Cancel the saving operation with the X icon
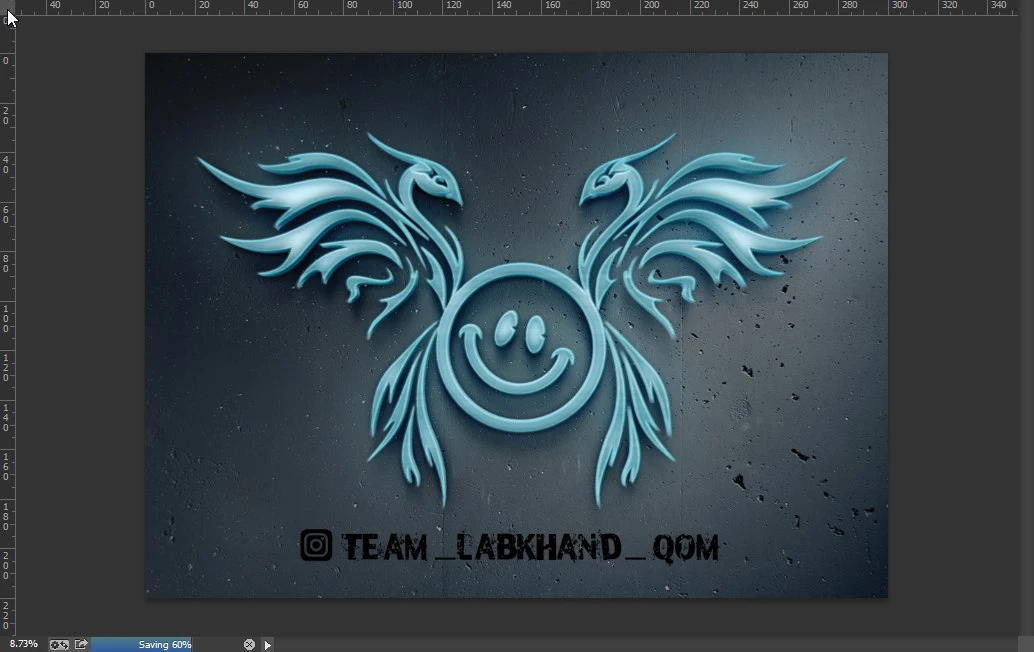Viewport: 1034px width, 652px height. [249, 645]
